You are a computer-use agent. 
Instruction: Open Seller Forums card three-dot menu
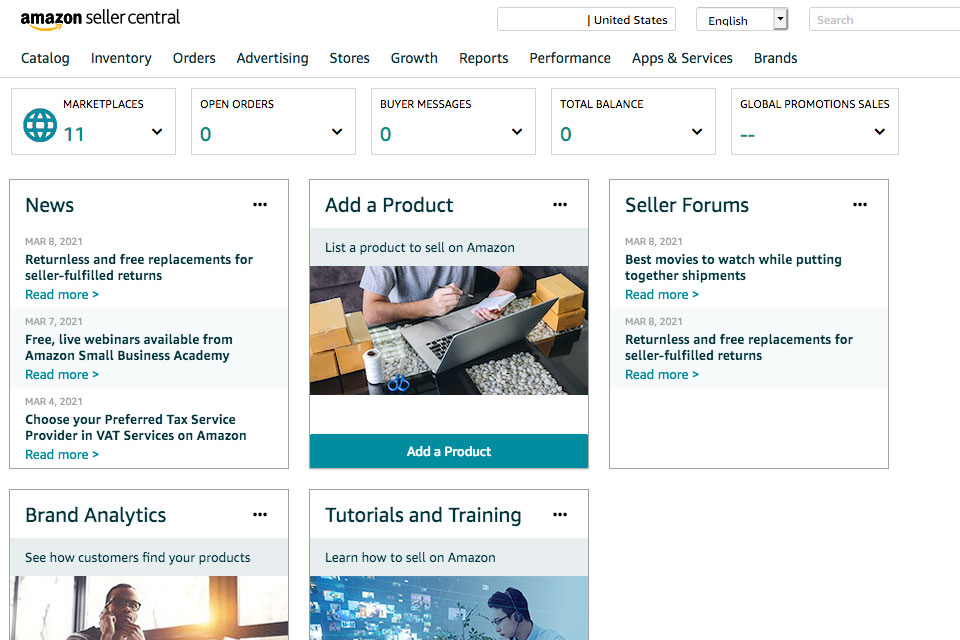click(x=860, y=205)
